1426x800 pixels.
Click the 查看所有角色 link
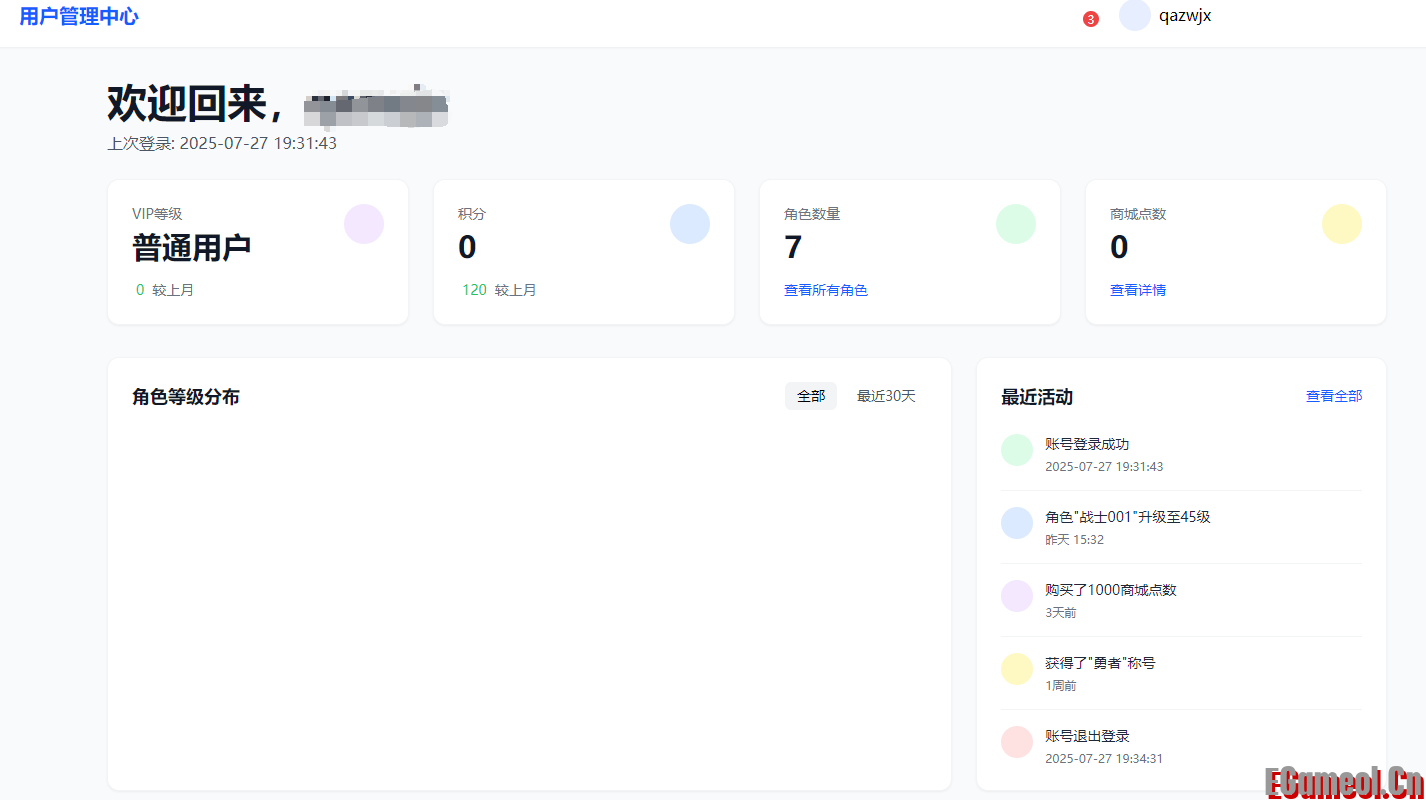pyautogui.click(x=825, y=289)
